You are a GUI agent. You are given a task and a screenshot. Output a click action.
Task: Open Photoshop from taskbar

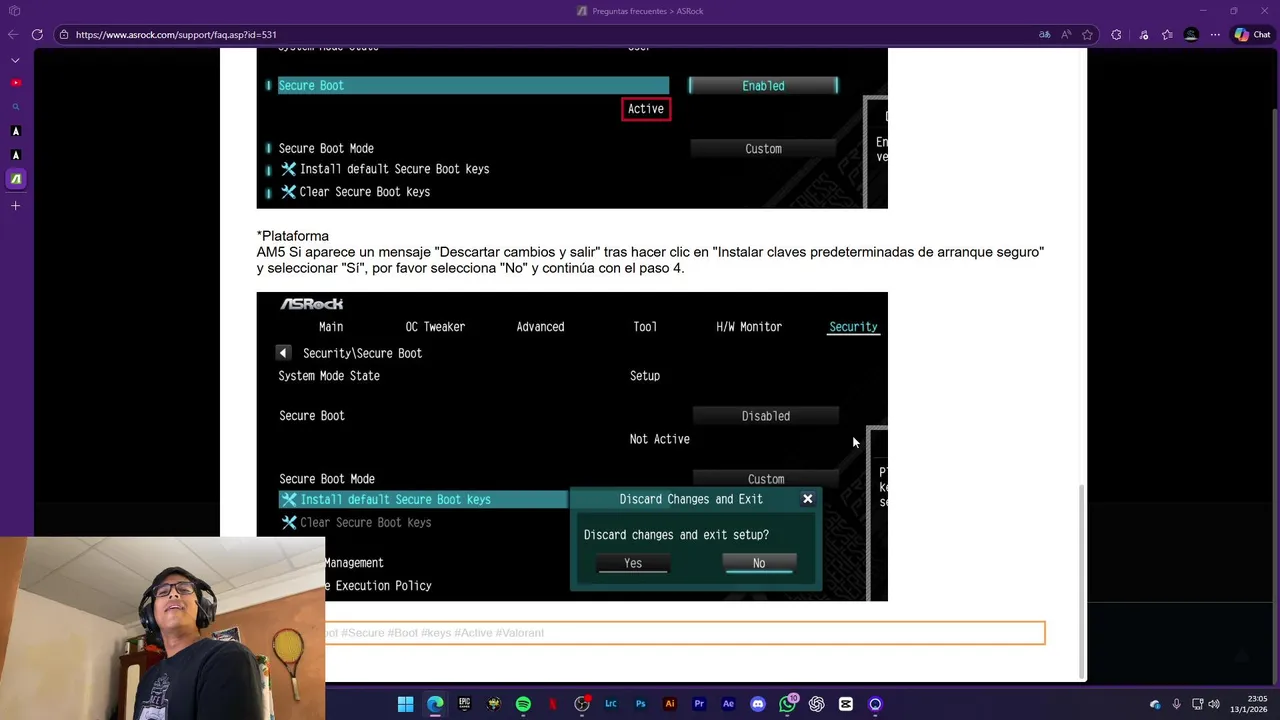(640, 704)
